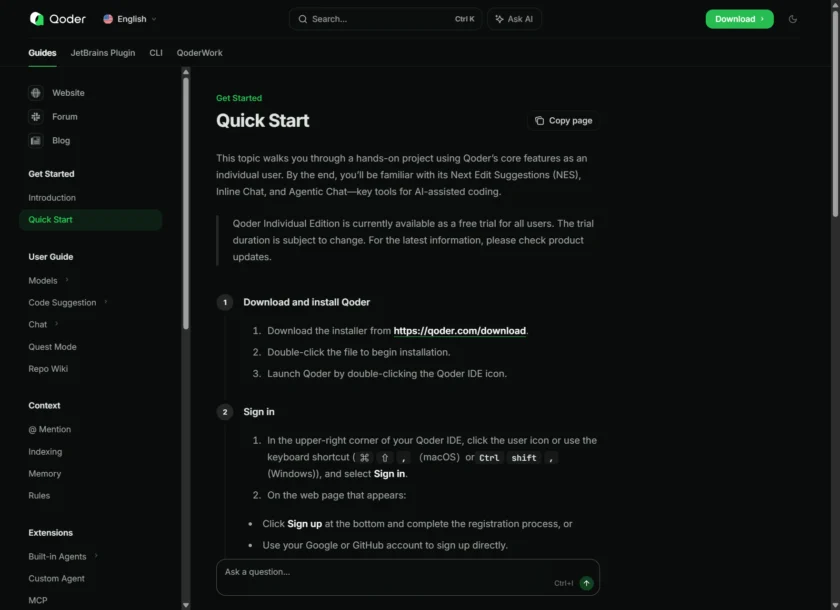
Task: Submit question with green arrow button
Action: pyautogui.click(x=586, y=583)
